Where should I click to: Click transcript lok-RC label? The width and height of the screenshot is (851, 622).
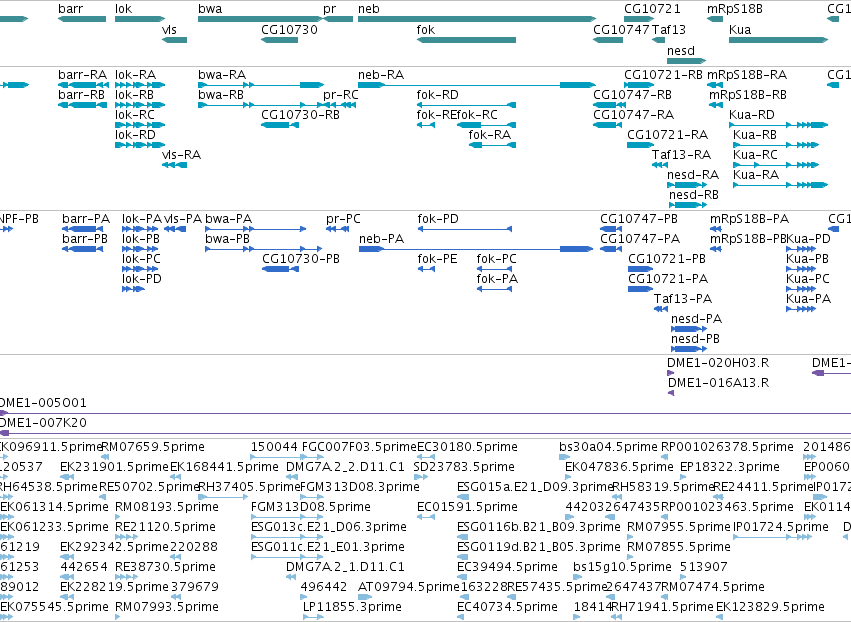point(135,115)
